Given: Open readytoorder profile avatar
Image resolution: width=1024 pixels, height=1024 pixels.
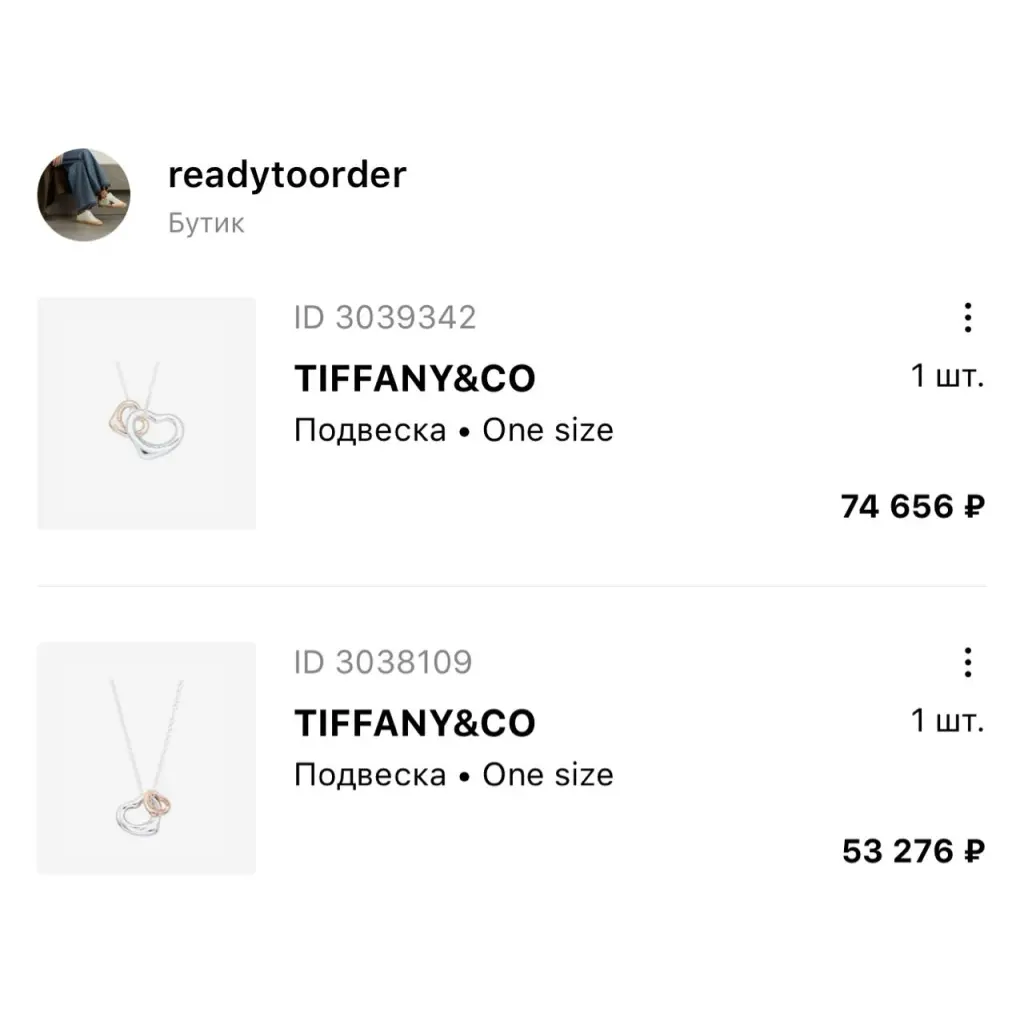Looking at the screenshot, I should click(84, 195).
